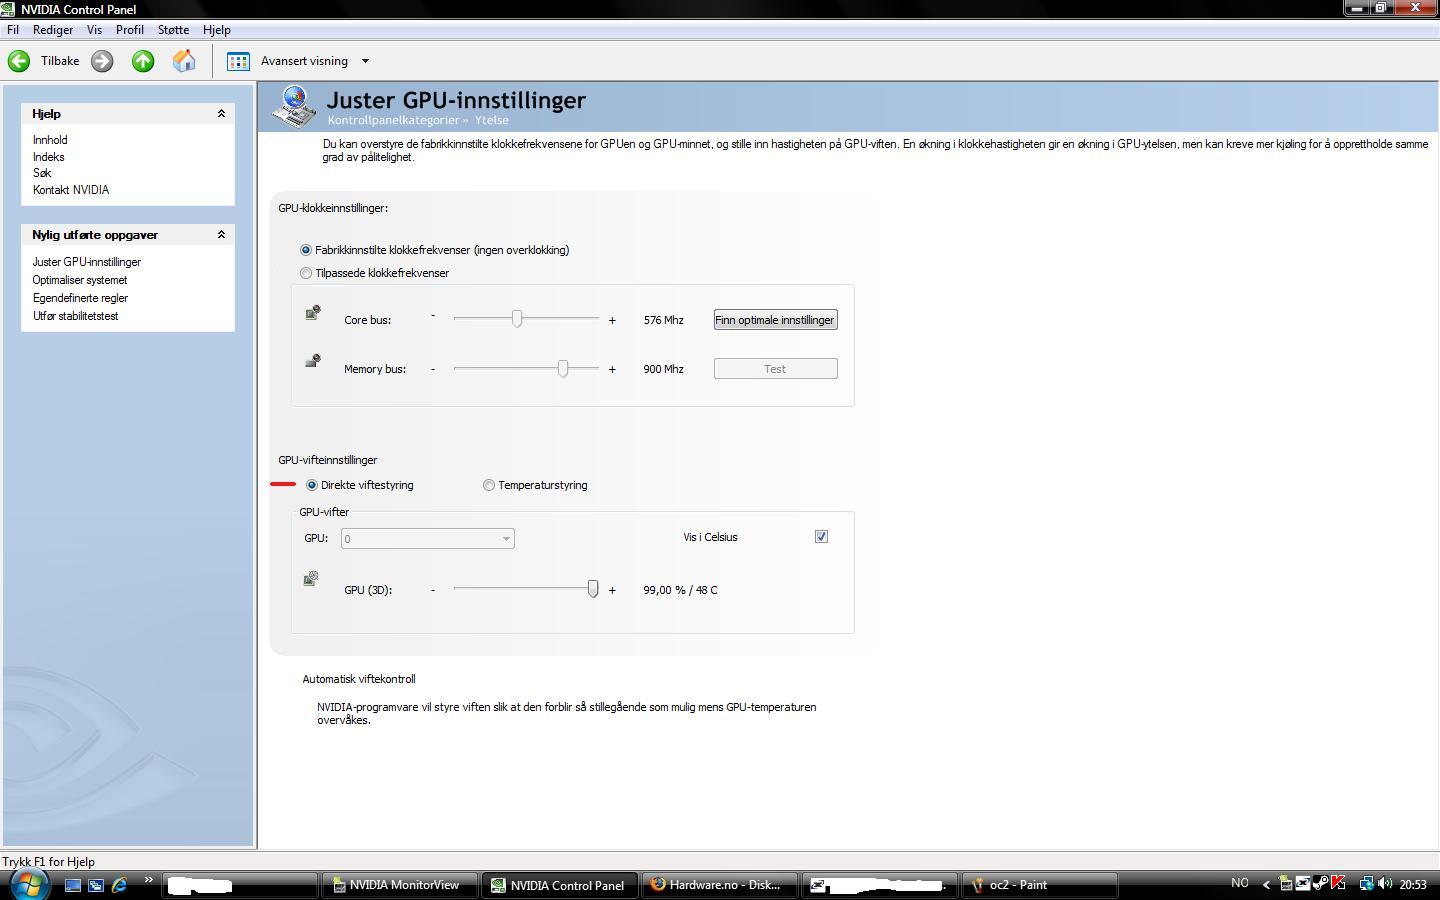
Task: Open the Støtte menu
Action: [173, 30]
